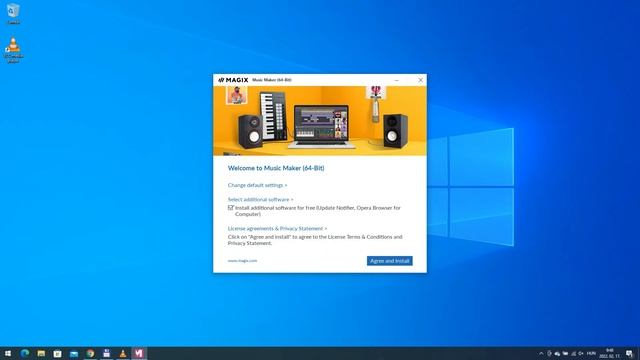This screenshot has width=640, height=360.
Task: Click the Music Maker banner image
Action: tap(320, 121)
